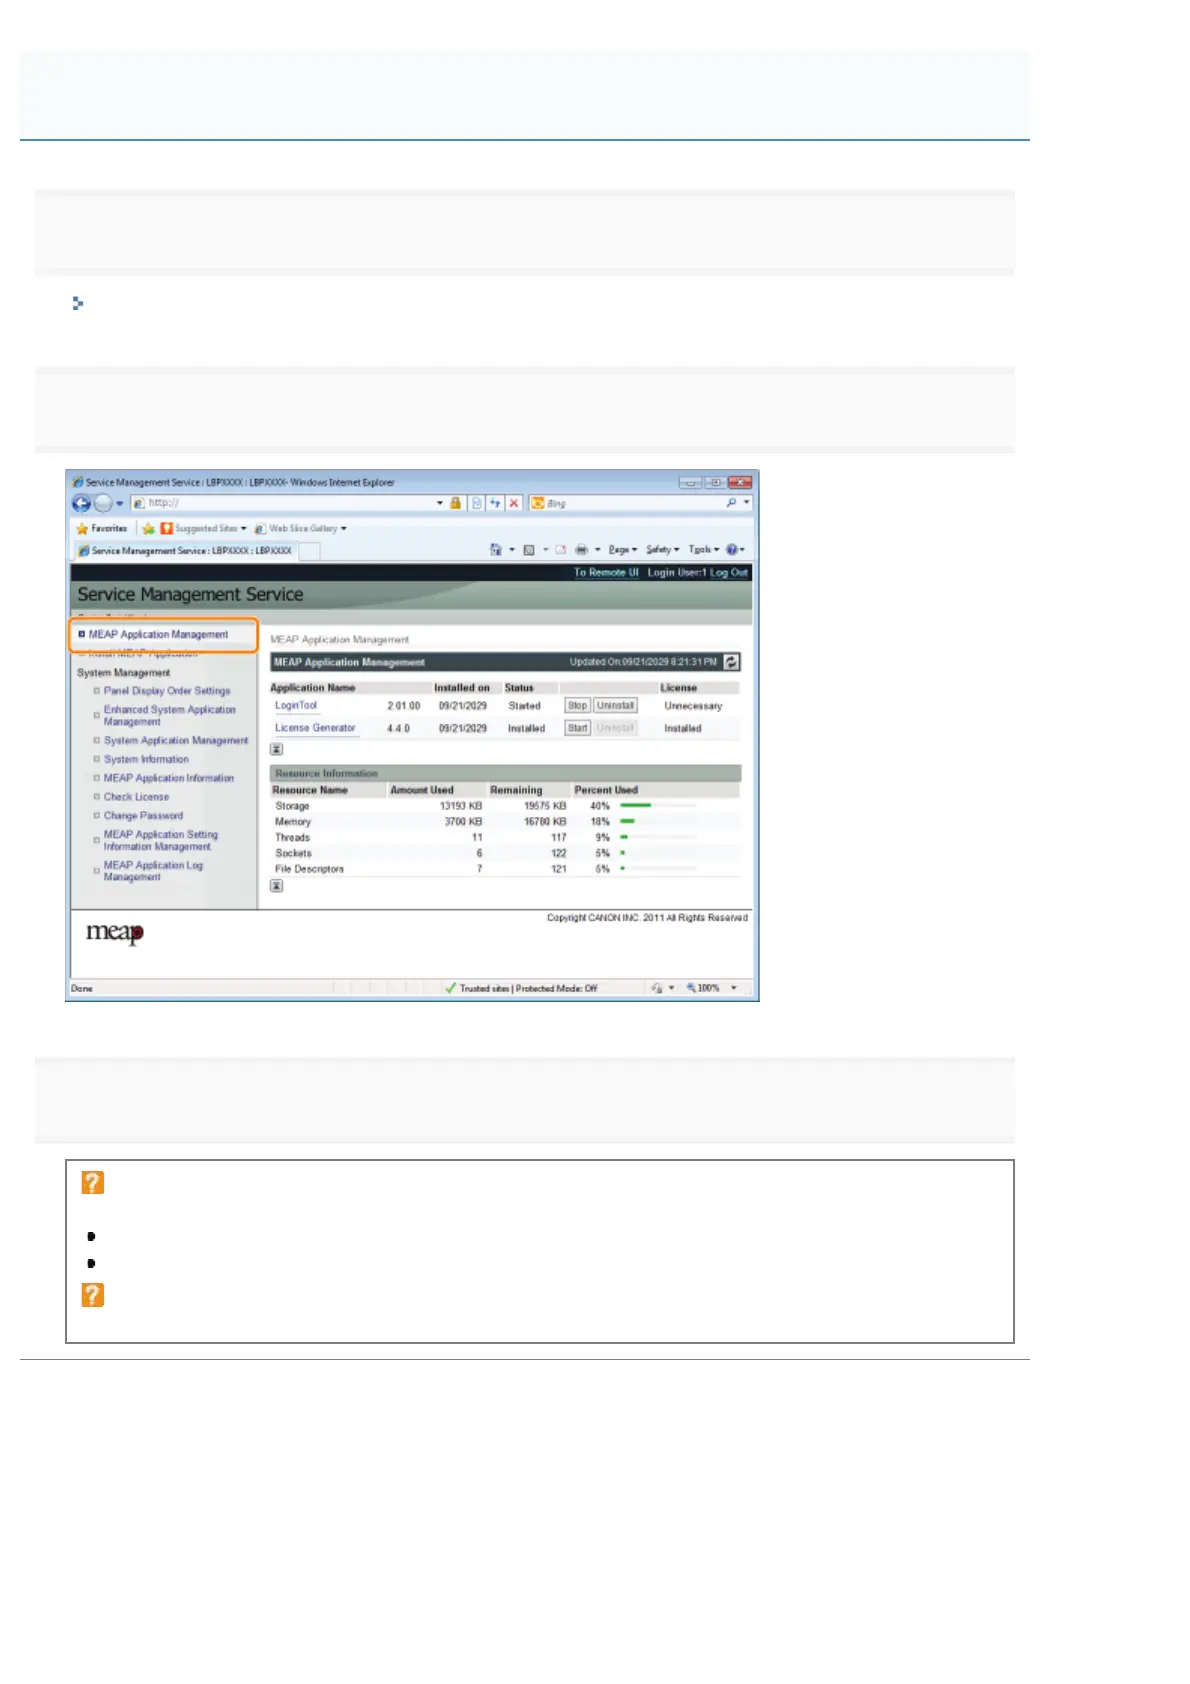This screenshot has width=1190, height=1684.
Task: Open System Application Management in sidebar
Action: click(176, 741)
